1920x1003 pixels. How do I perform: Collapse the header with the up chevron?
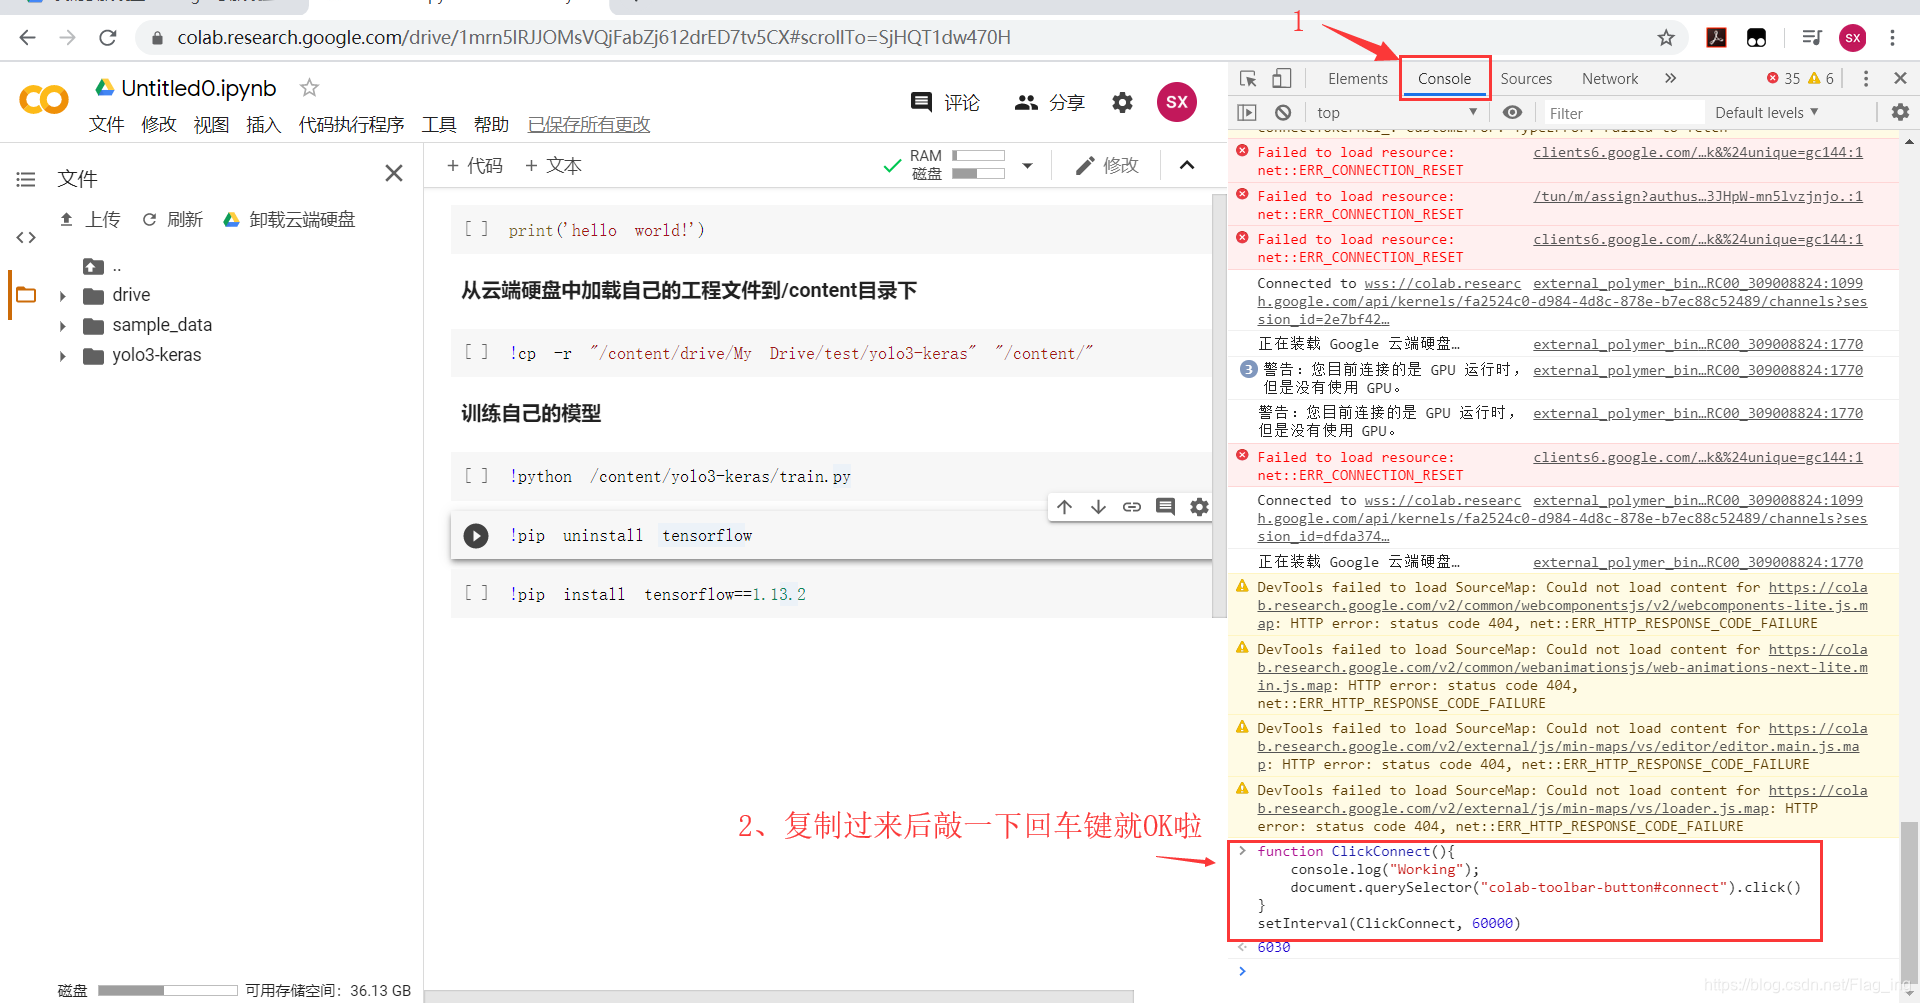[1187, 166]
